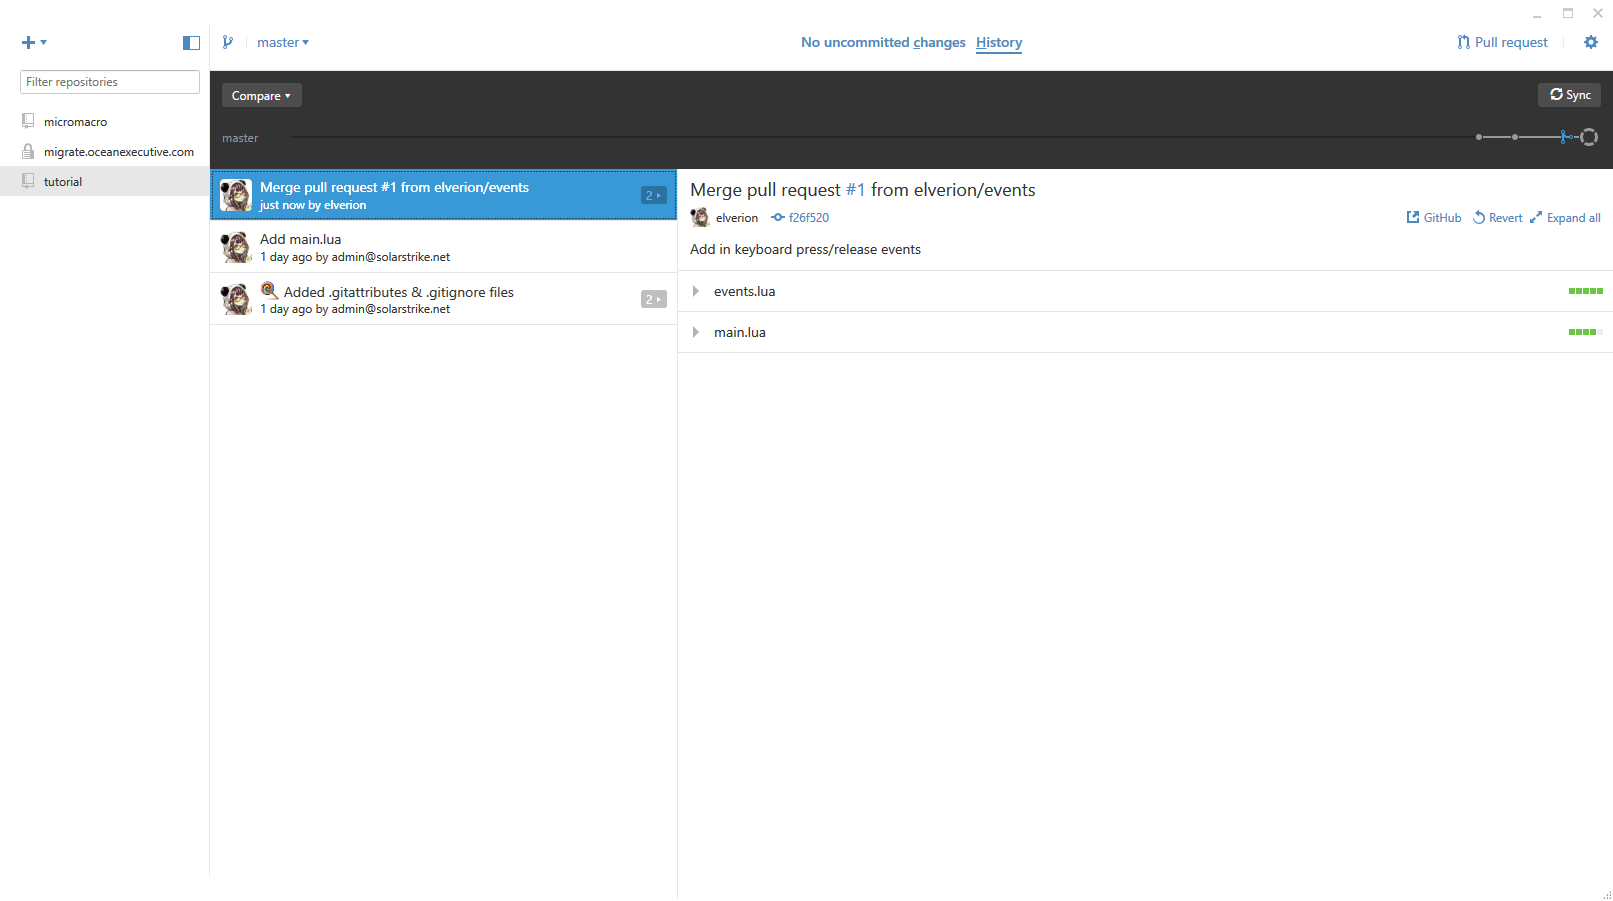Viewport: 1613px width, 901px height.
Task: Open the master branch dropdown
Action: (282, 42)
